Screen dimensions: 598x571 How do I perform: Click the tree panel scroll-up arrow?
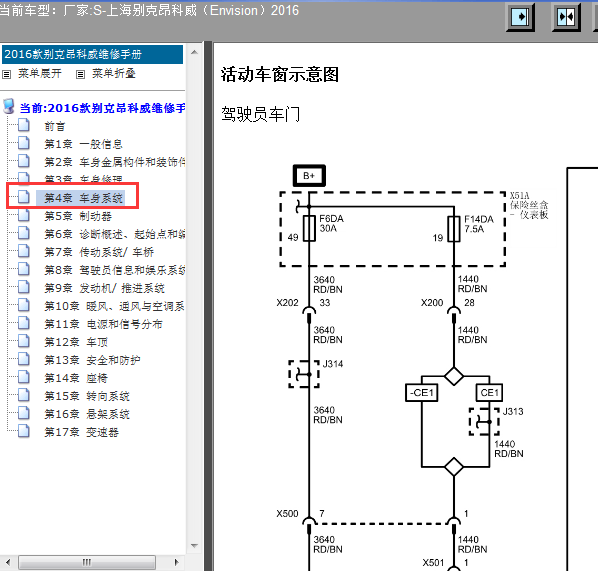195,52
